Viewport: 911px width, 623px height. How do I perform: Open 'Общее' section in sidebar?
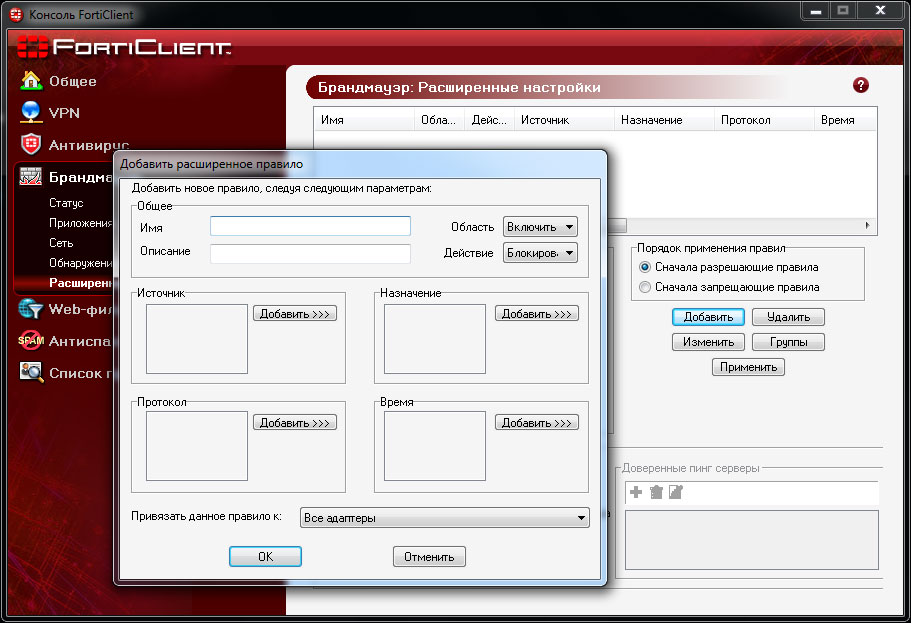pos(73,81)
